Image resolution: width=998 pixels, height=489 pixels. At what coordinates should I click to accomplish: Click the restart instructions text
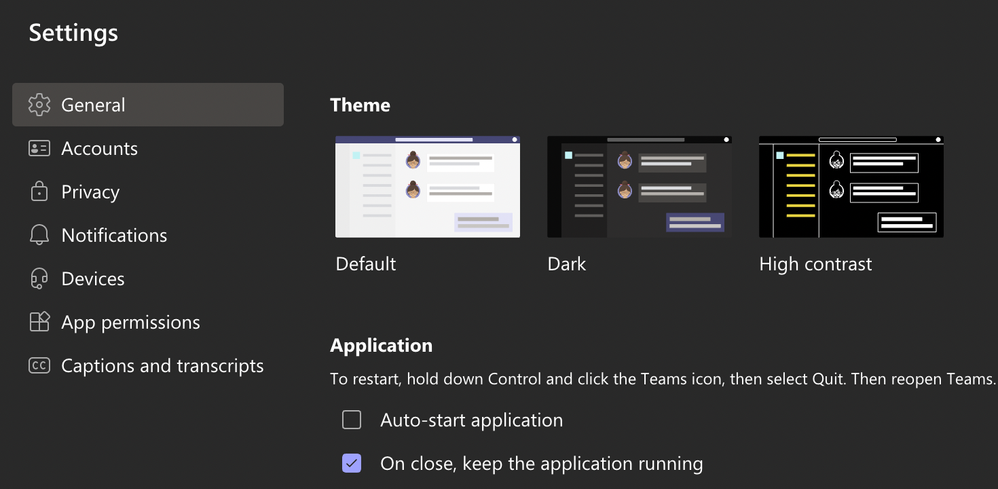coord(663,379)
